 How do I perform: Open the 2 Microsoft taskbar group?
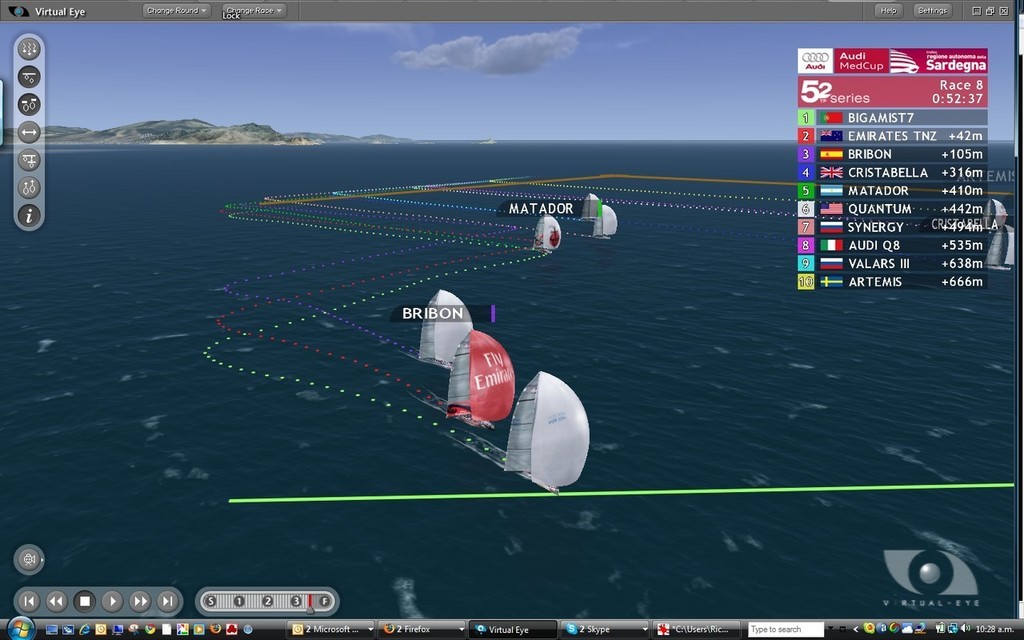332,630
